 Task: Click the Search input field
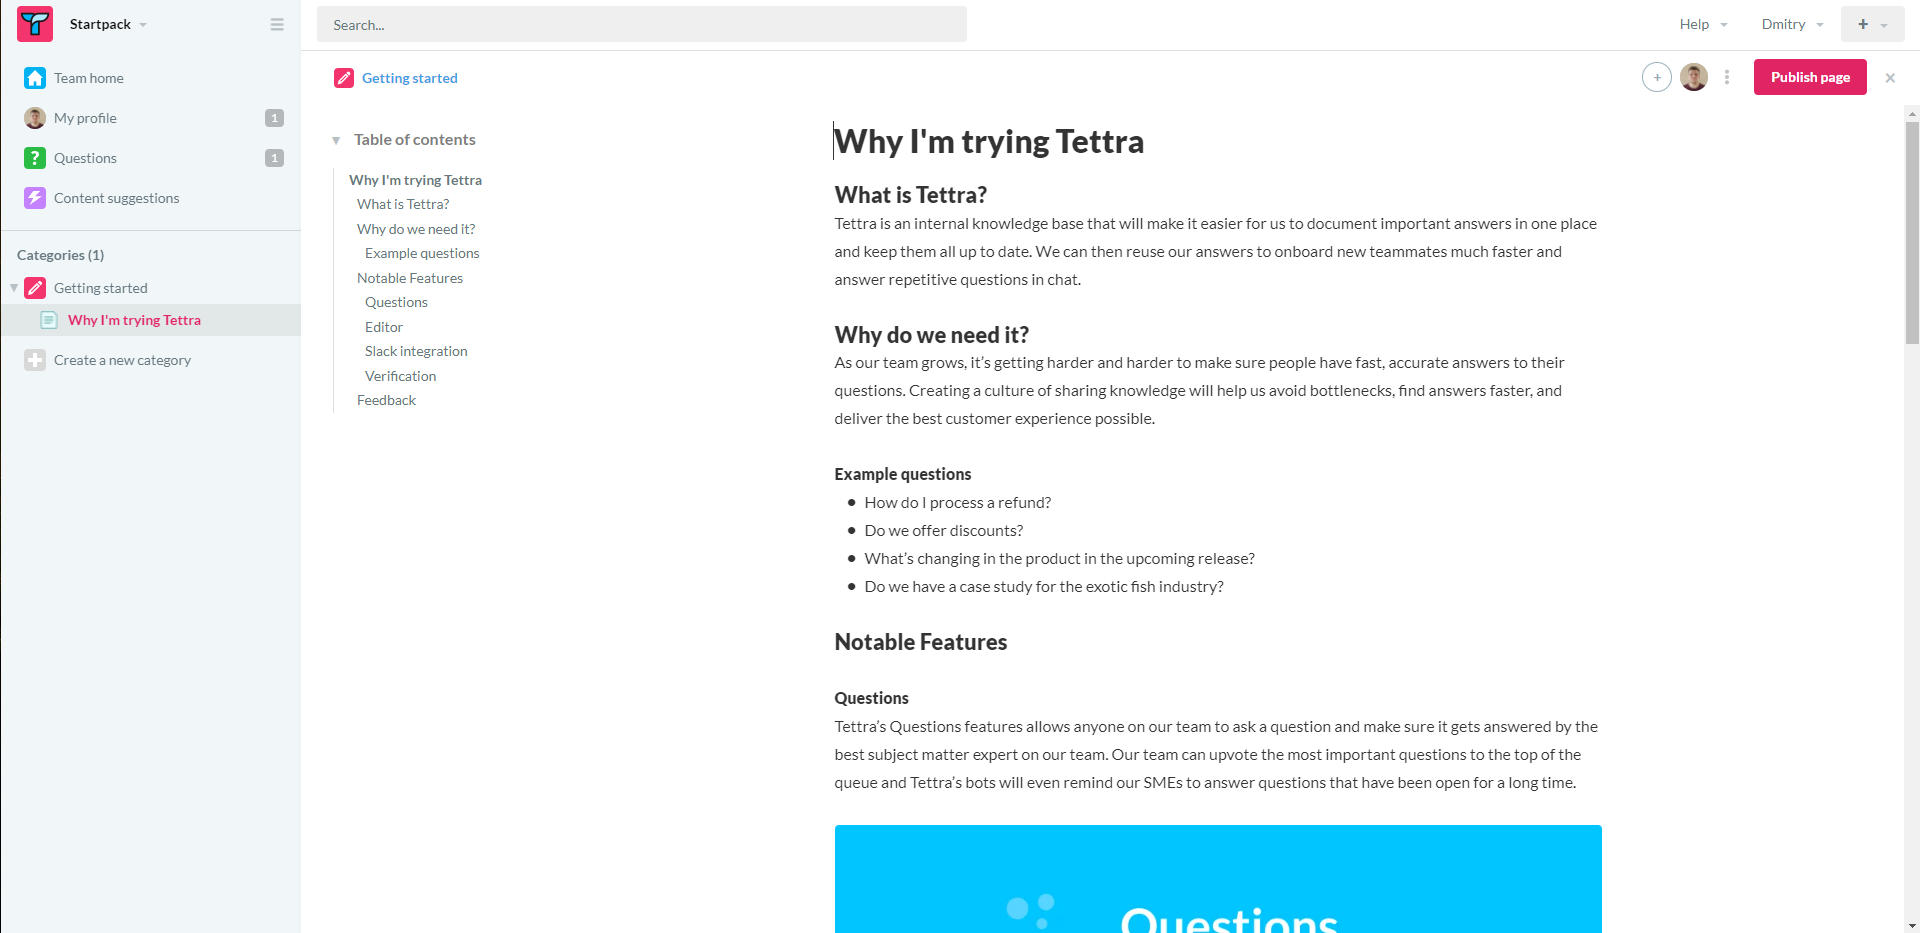pos(641,24)
